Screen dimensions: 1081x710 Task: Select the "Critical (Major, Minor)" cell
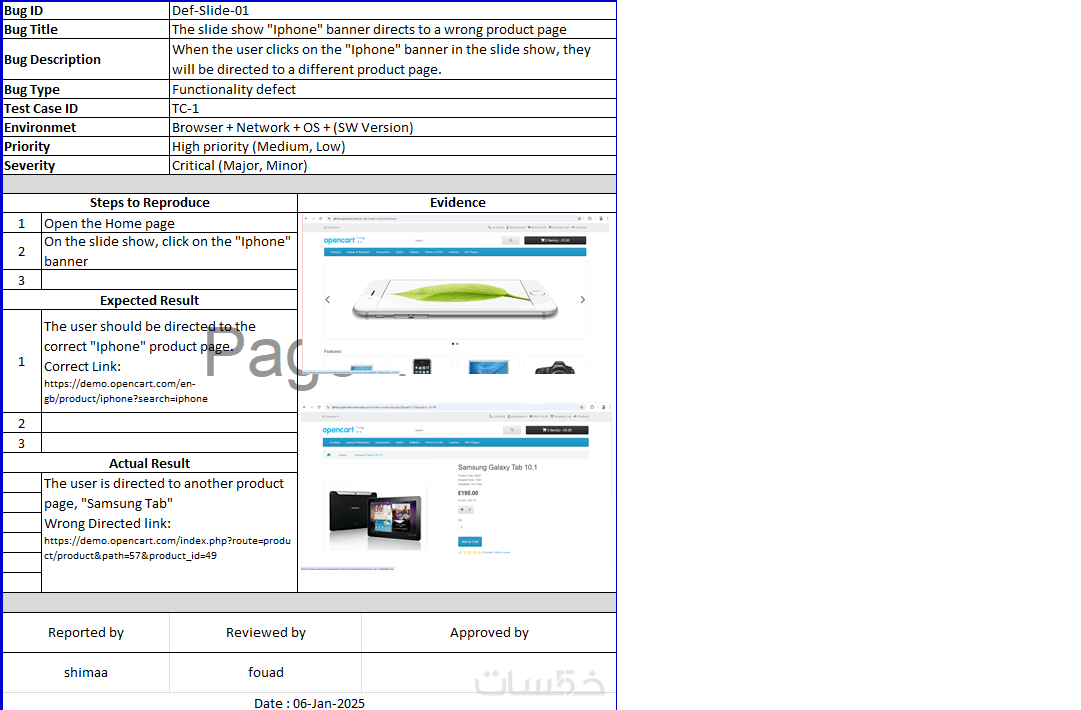[393, 165]
